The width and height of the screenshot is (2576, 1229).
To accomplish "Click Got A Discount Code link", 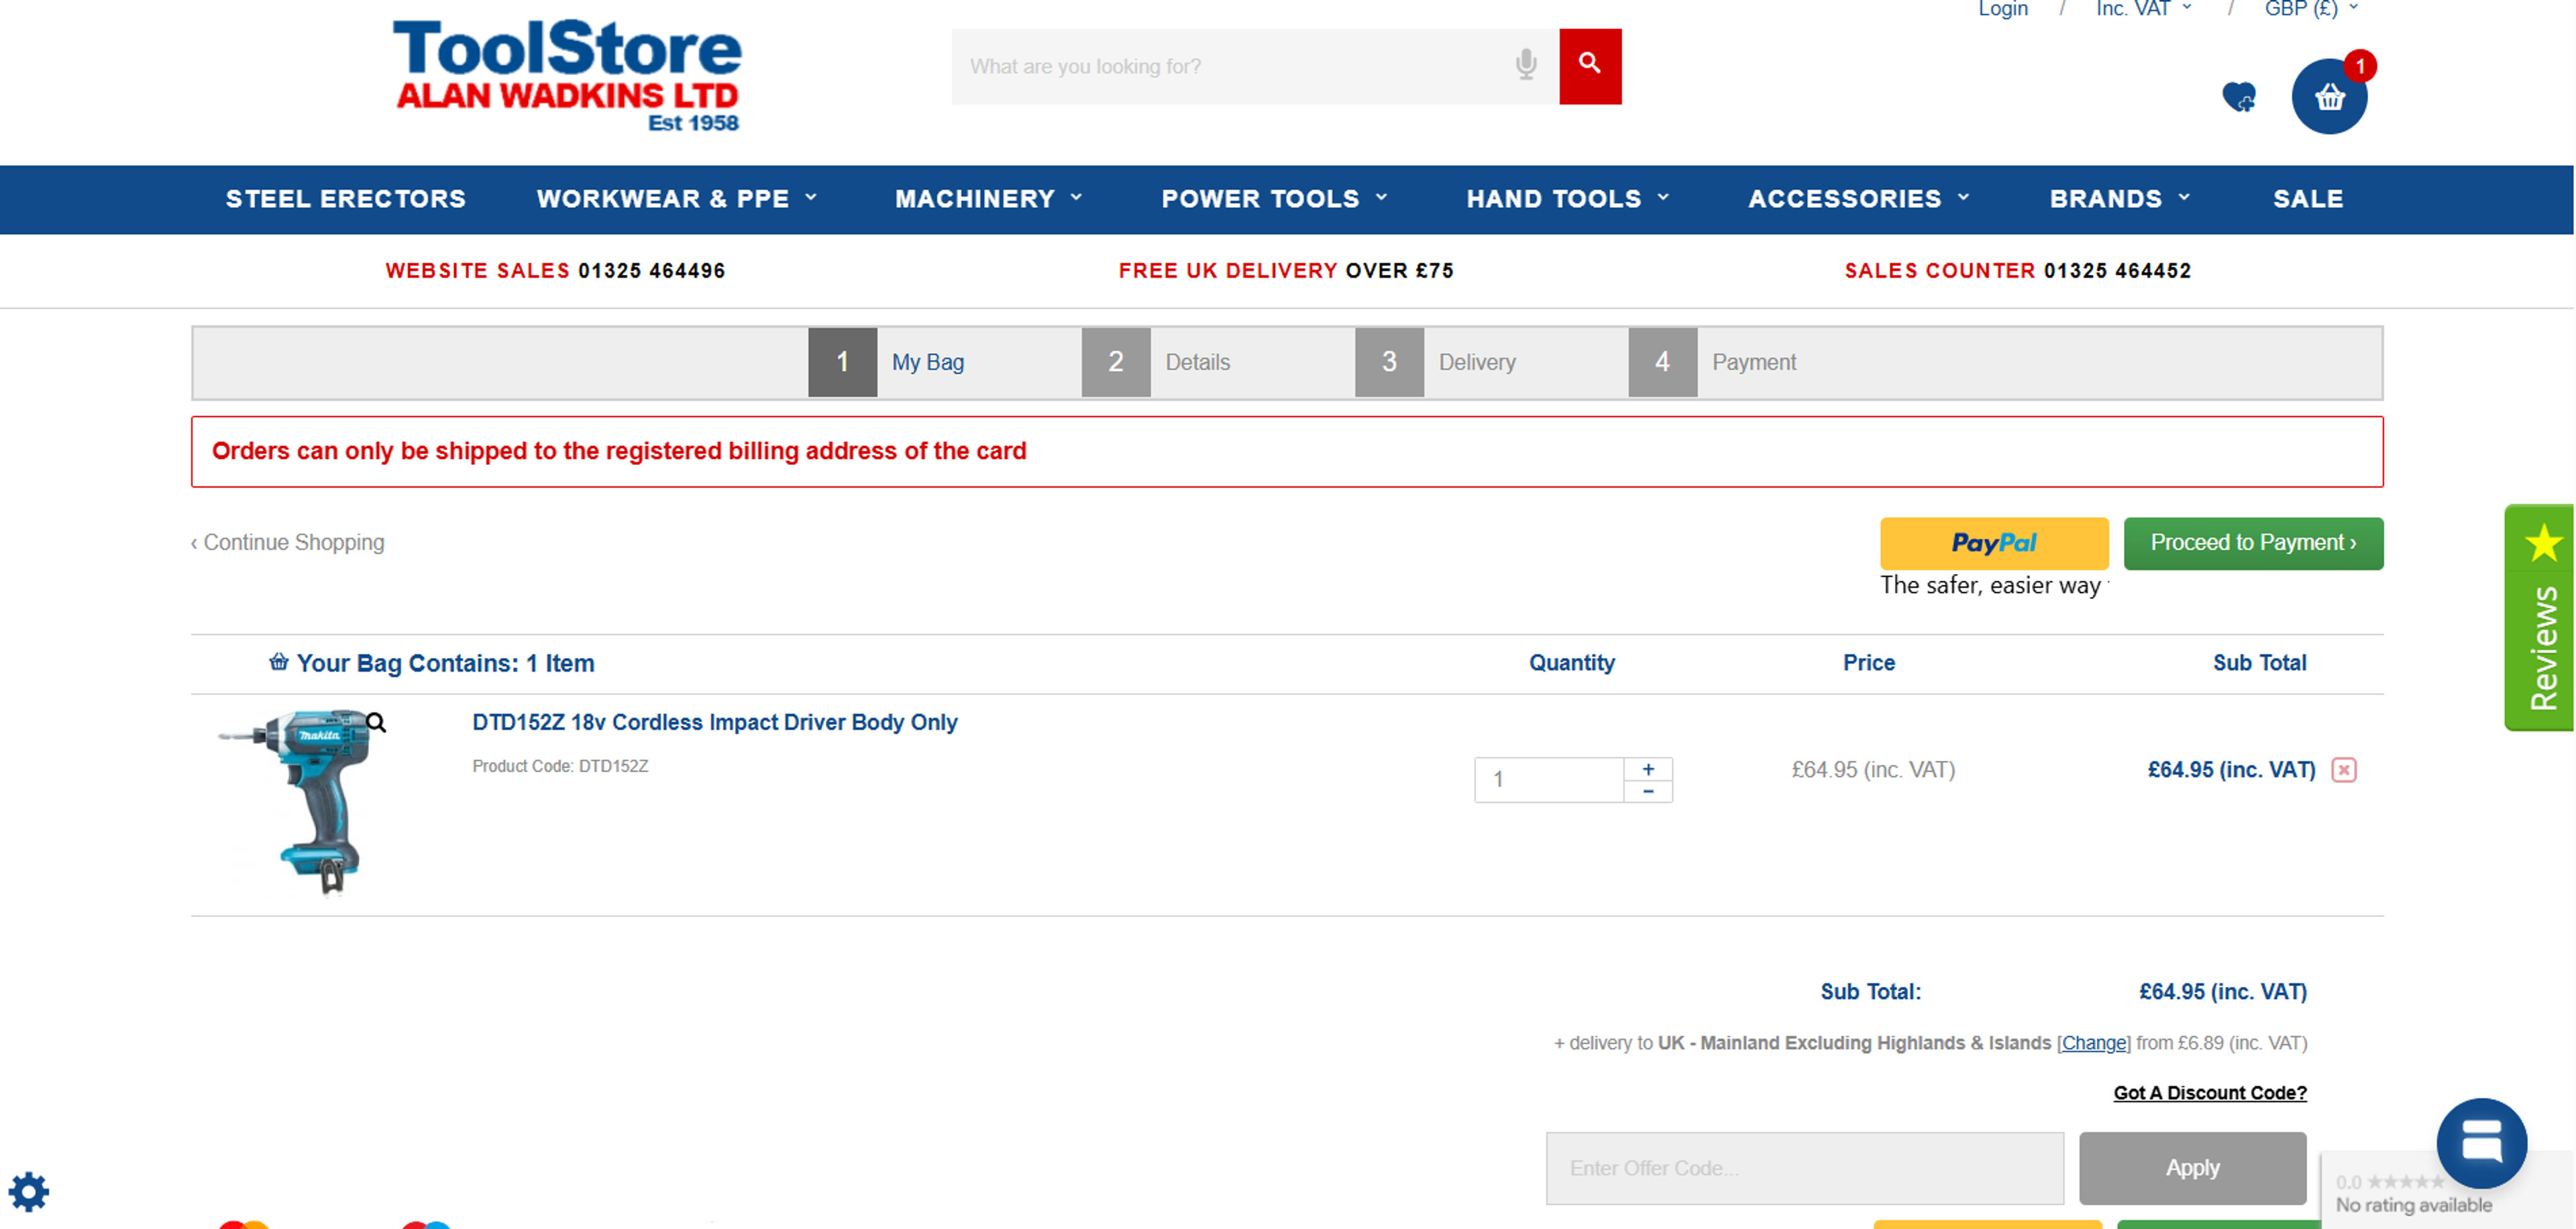I will point(2210,1092).
